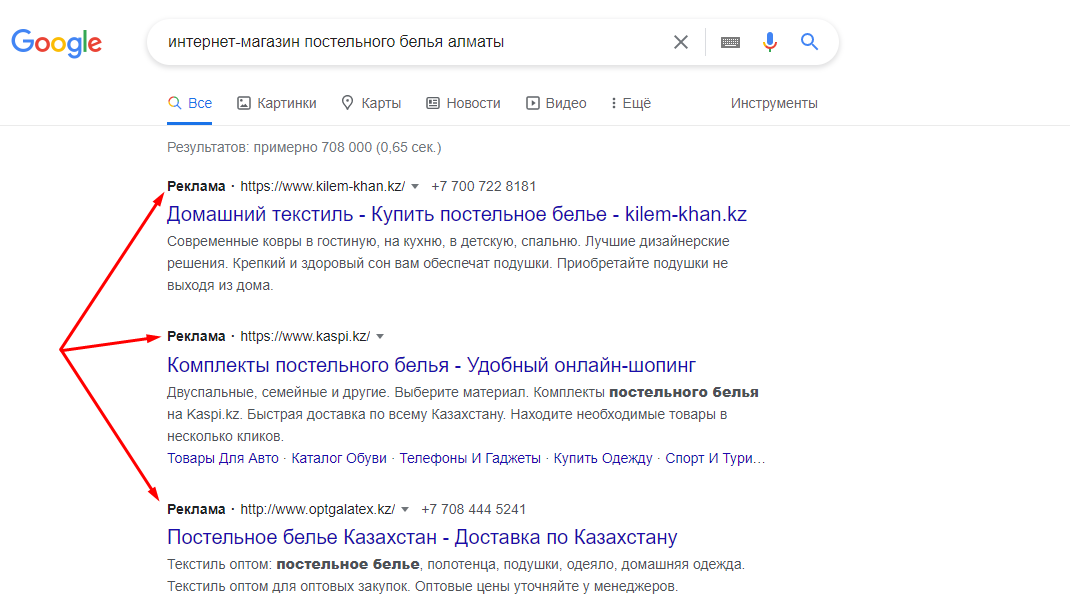Expand dropdown arrow next to kaspi.kz URL
This screenshot has height=614, width=1070.
coord(380,336)
